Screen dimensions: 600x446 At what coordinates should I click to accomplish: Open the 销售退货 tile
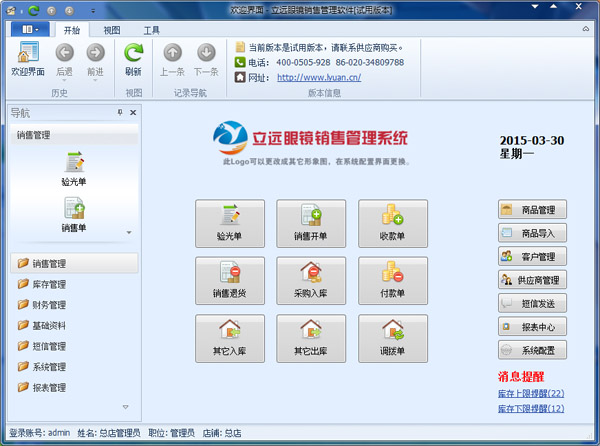[x=230, y=281]
